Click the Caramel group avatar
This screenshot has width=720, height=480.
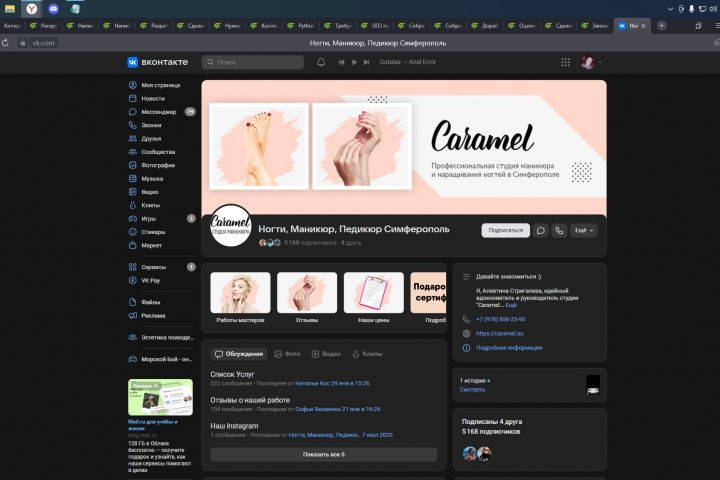tap(231, 226)
